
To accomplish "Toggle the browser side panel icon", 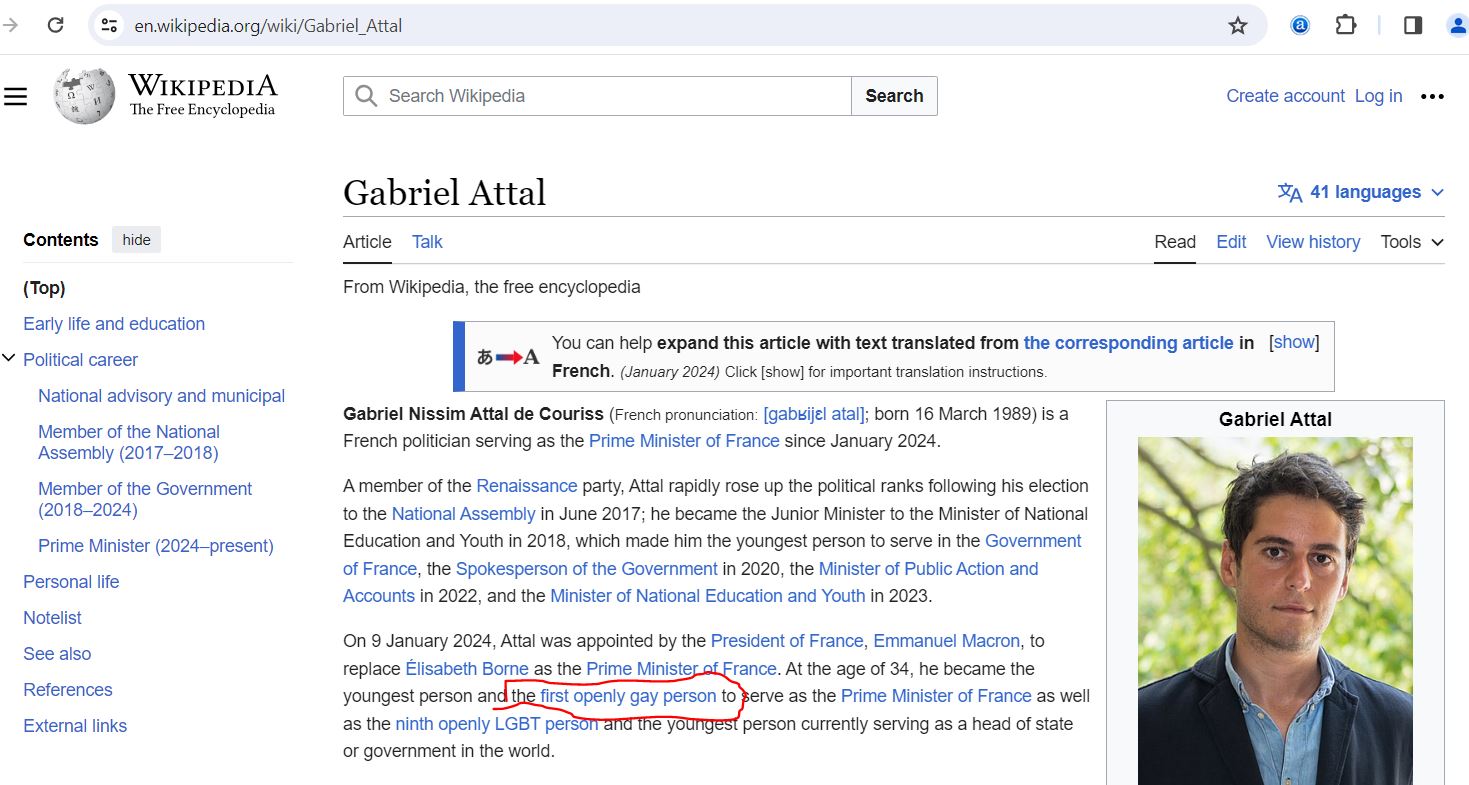I will point(1413,25).
